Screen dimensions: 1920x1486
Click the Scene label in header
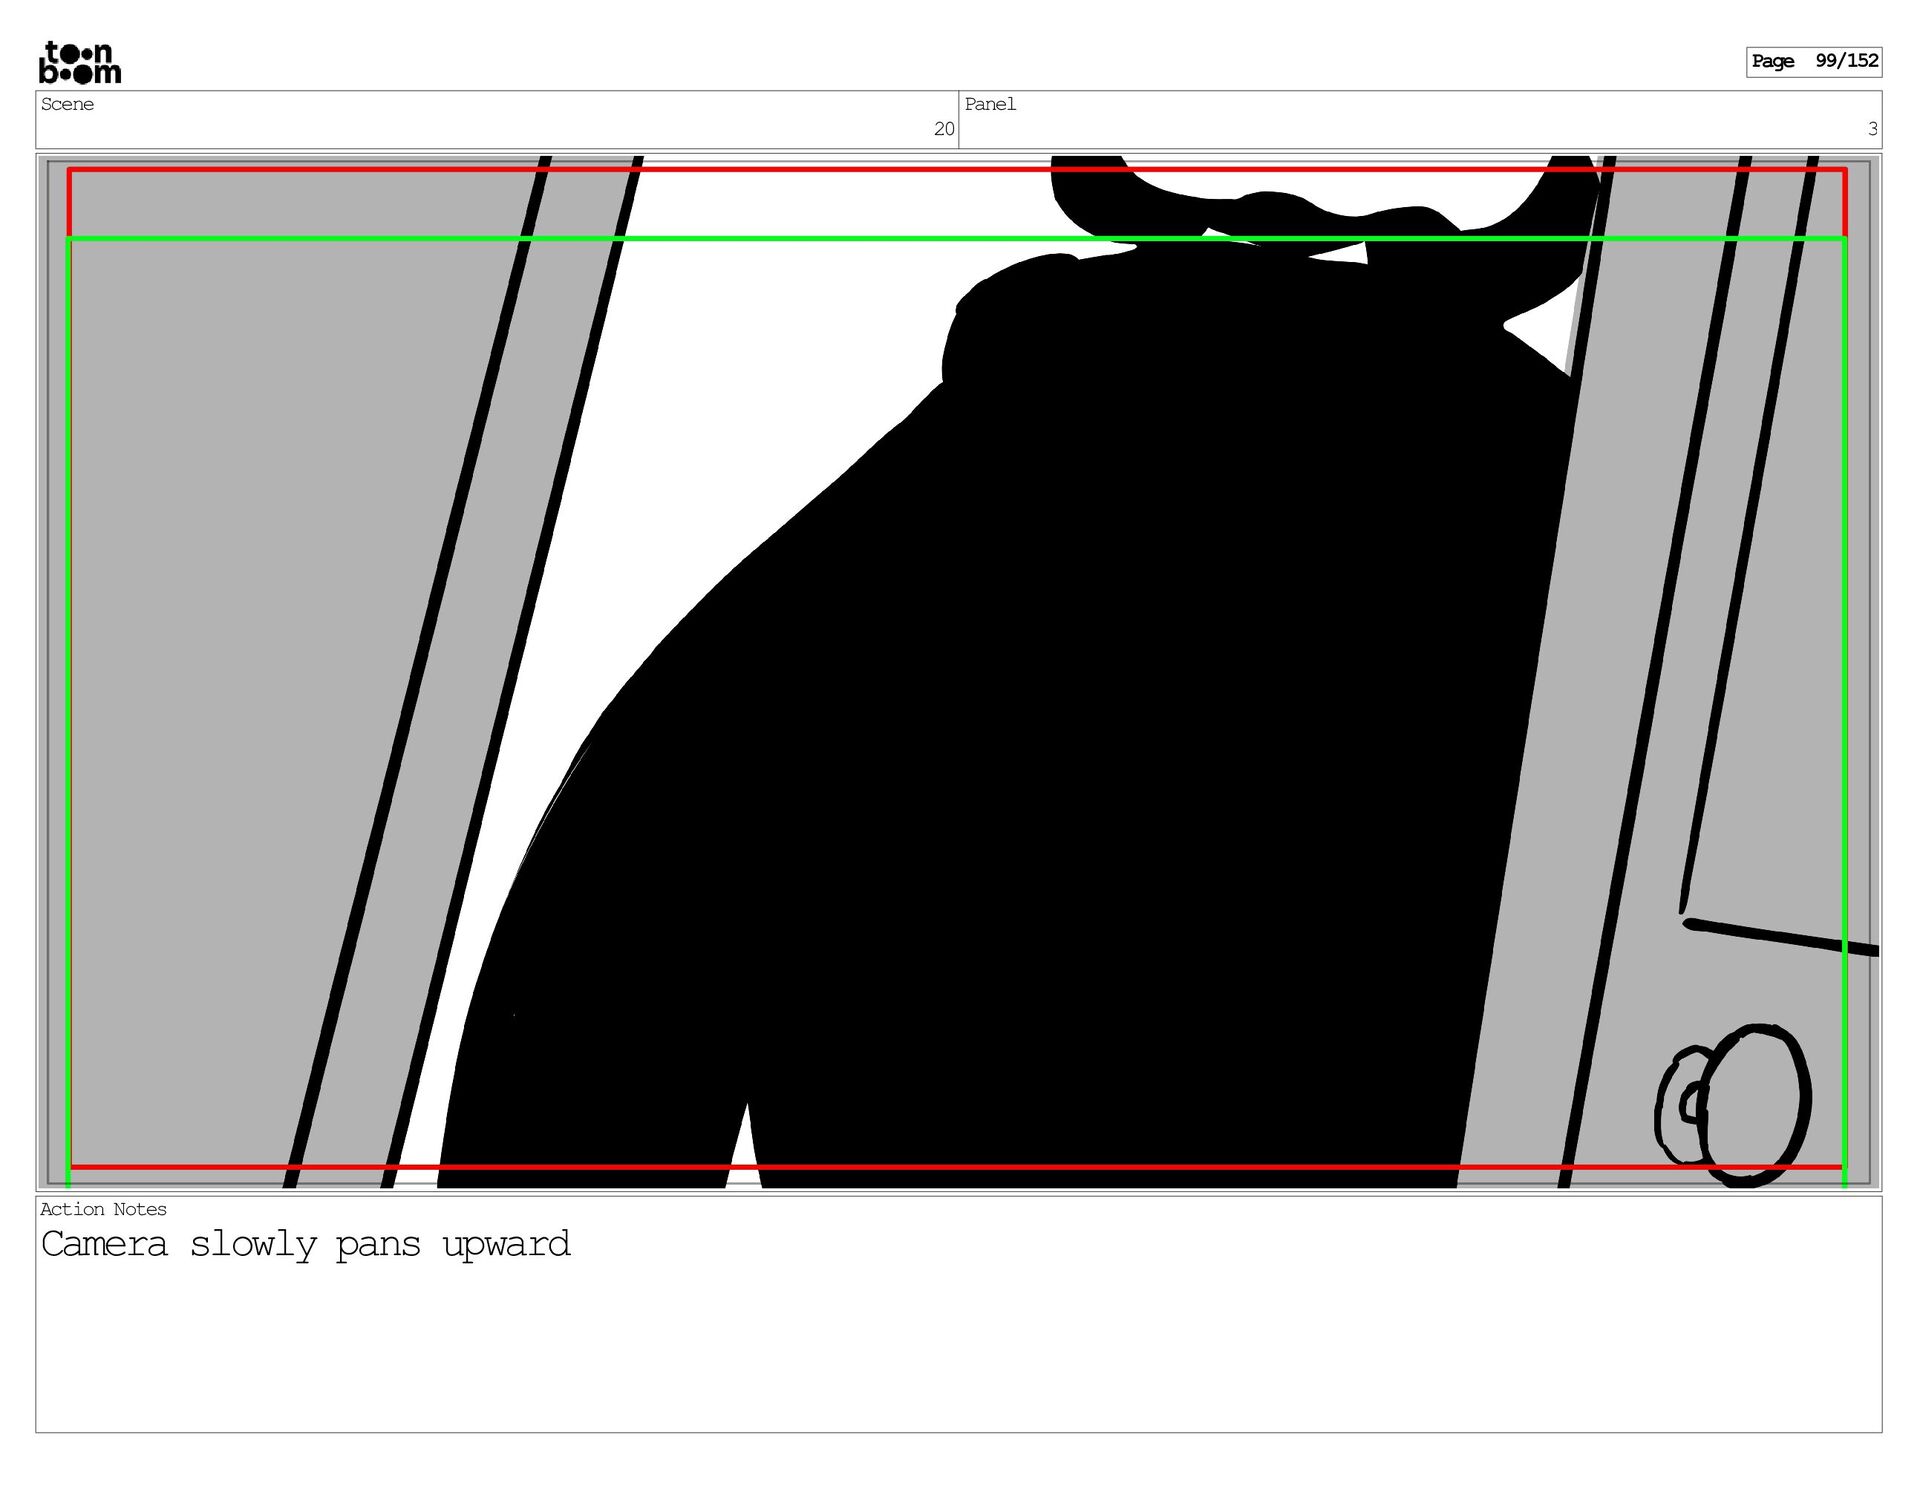point(67,104)
